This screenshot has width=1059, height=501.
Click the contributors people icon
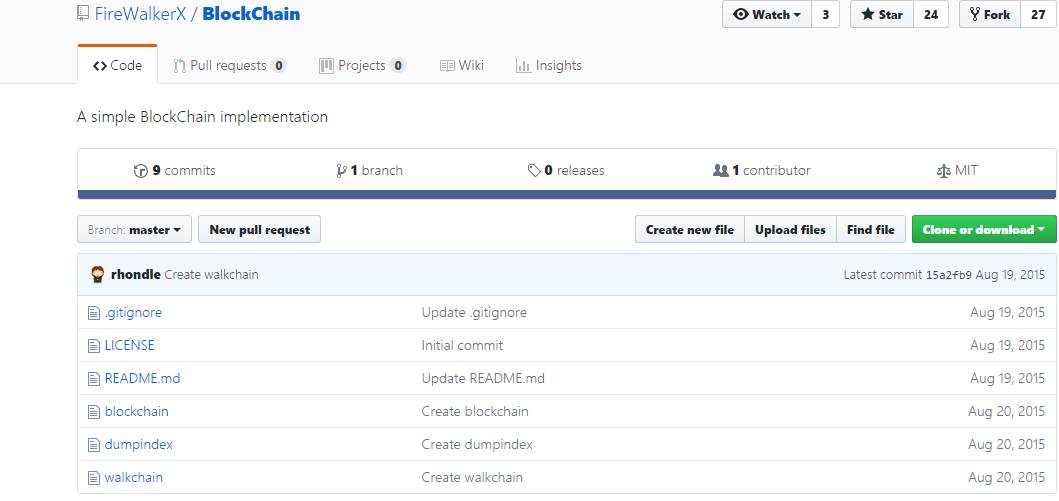pyautogui.click(x=721, y=171)
